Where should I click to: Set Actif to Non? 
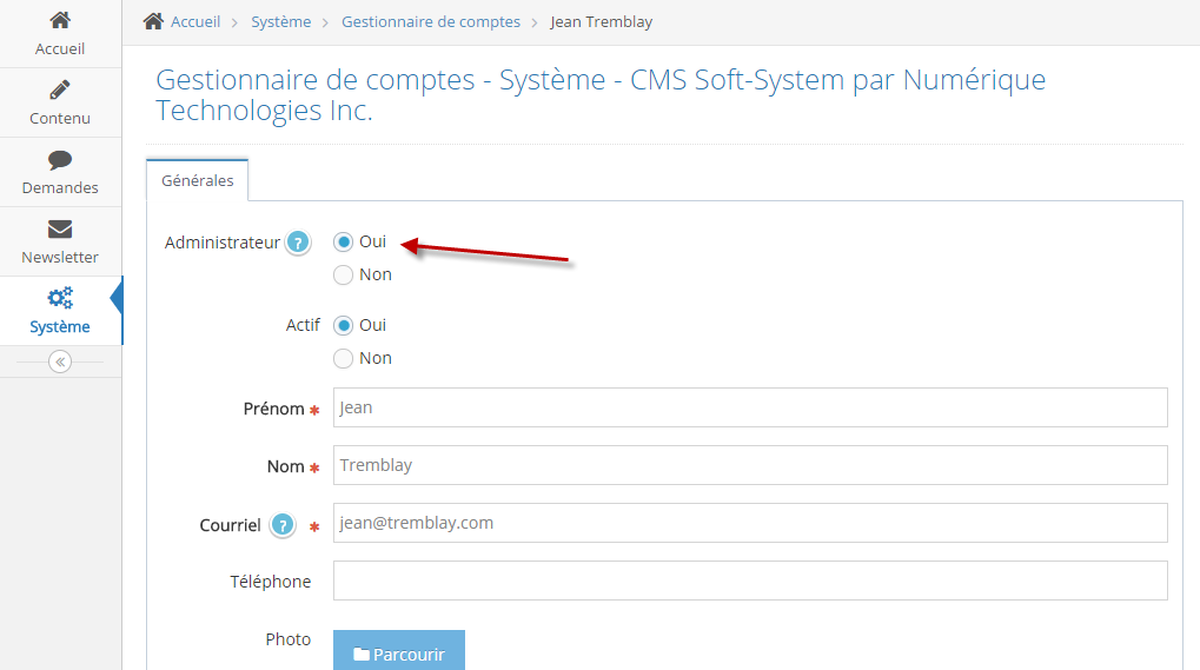[344, 358]
